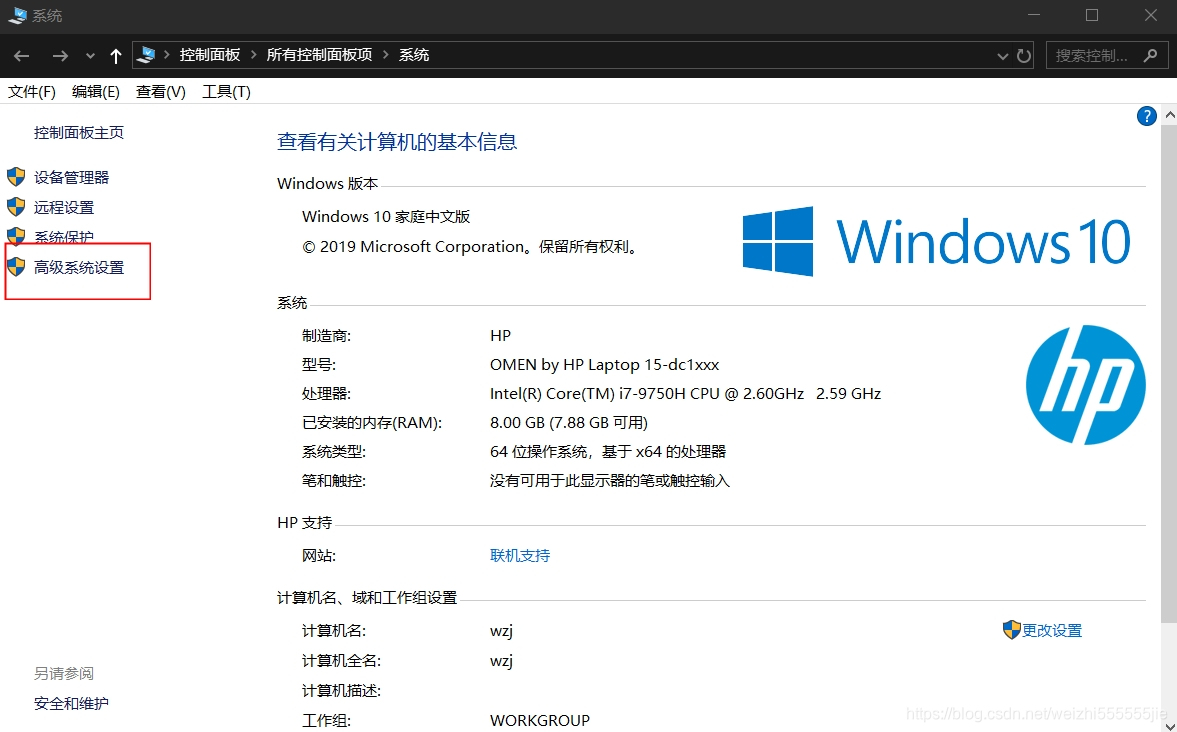Click the HP logo

[x=1085, y=384]
